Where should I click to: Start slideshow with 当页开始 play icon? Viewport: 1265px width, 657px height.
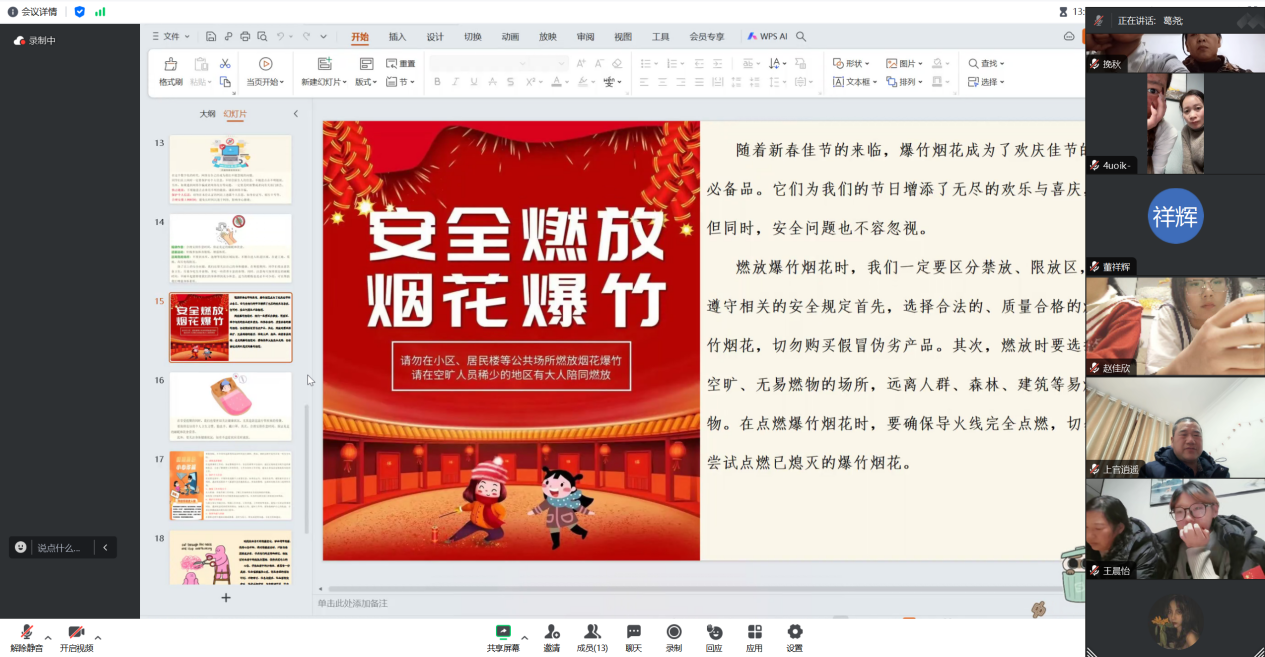pos(265,64)
